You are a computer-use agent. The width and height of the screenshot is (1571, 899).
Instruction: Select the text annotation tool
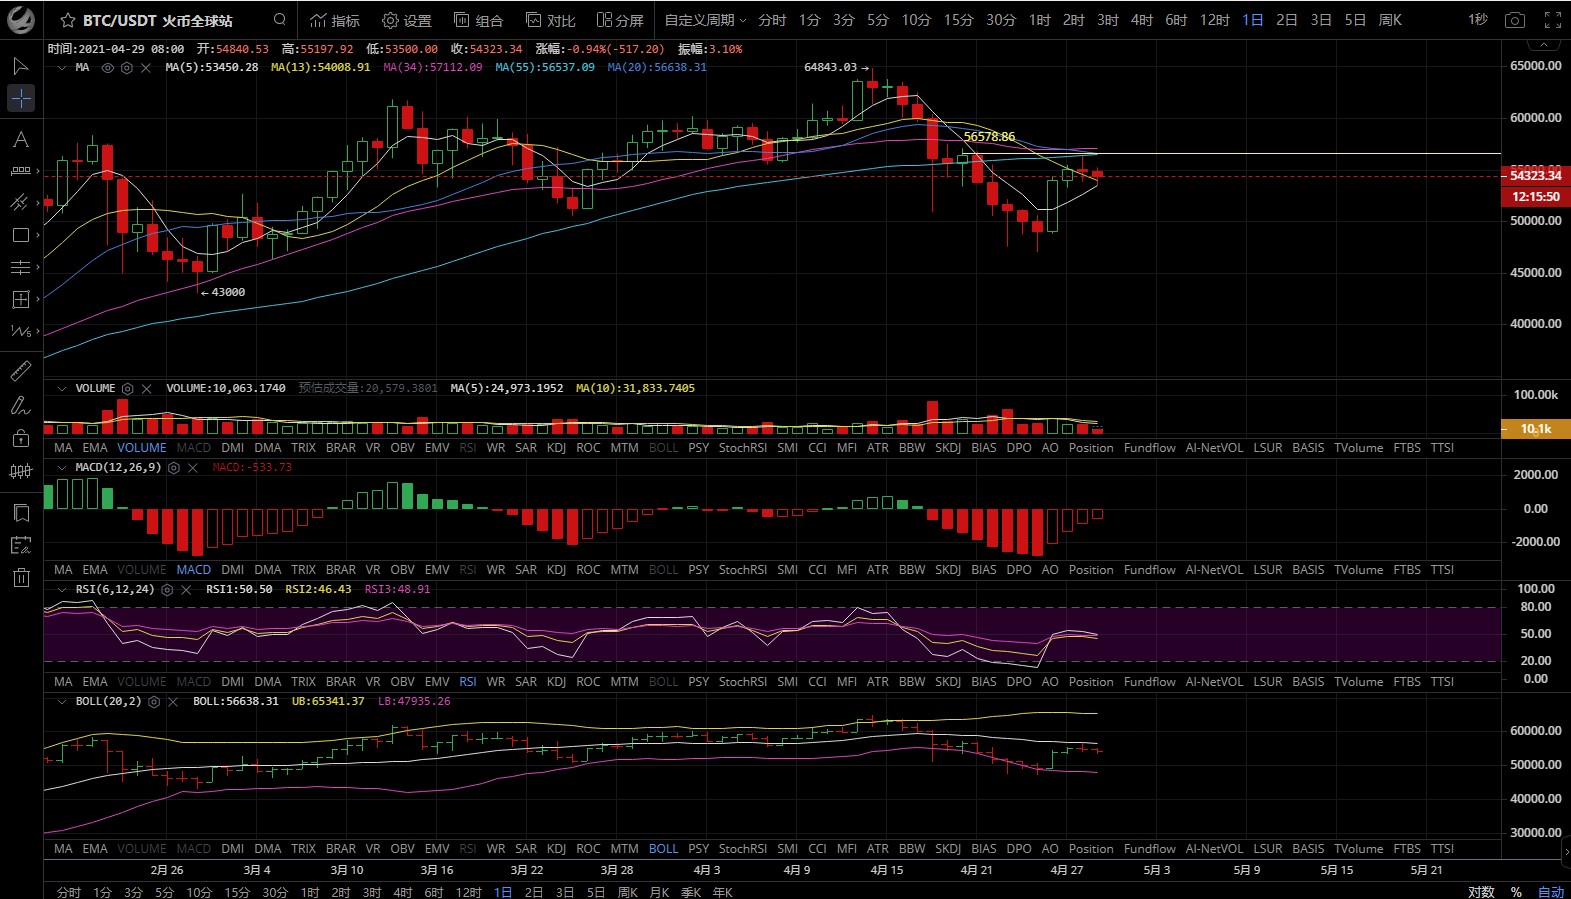coord(20,139)
